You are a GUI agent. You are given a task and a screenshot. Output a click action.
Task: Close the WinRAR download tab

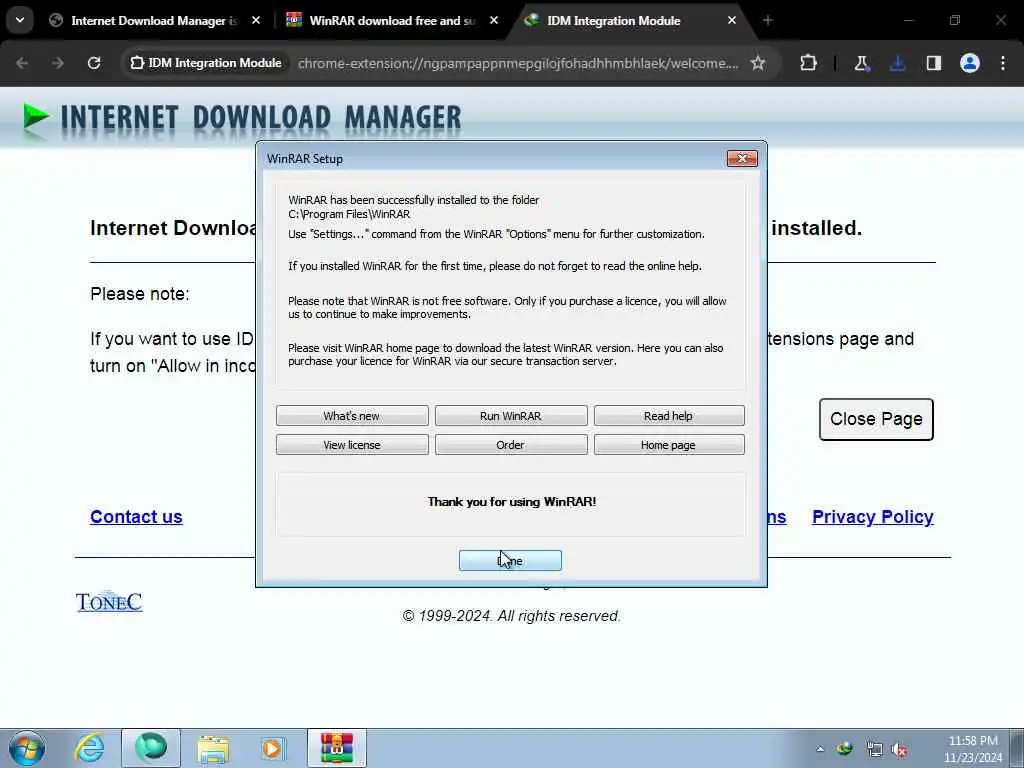tap(494, 21)
